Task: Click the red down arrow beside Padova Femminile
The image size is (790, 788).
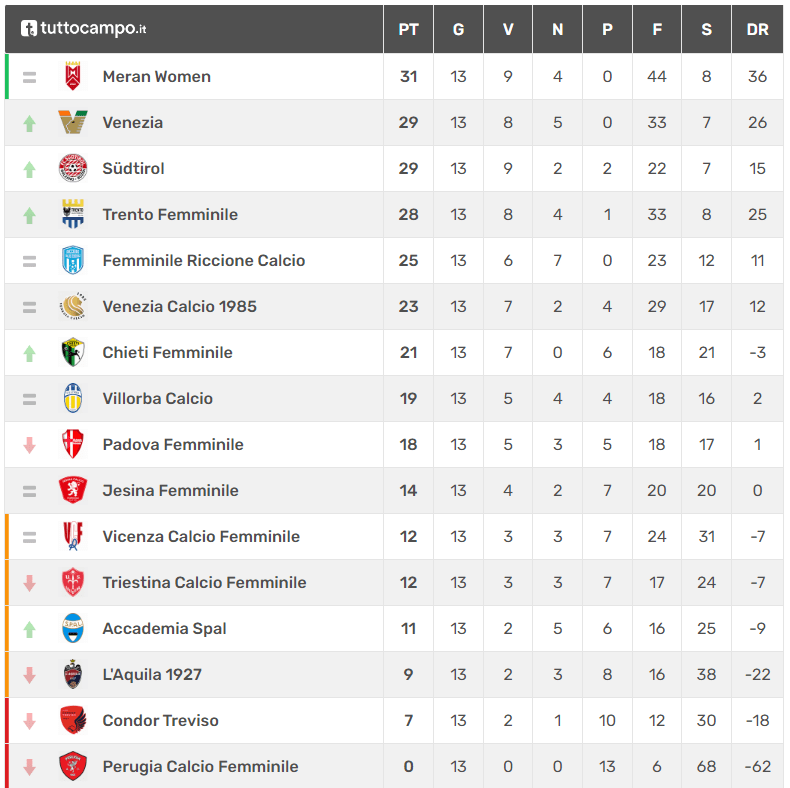Action: (x=29, y=445)
